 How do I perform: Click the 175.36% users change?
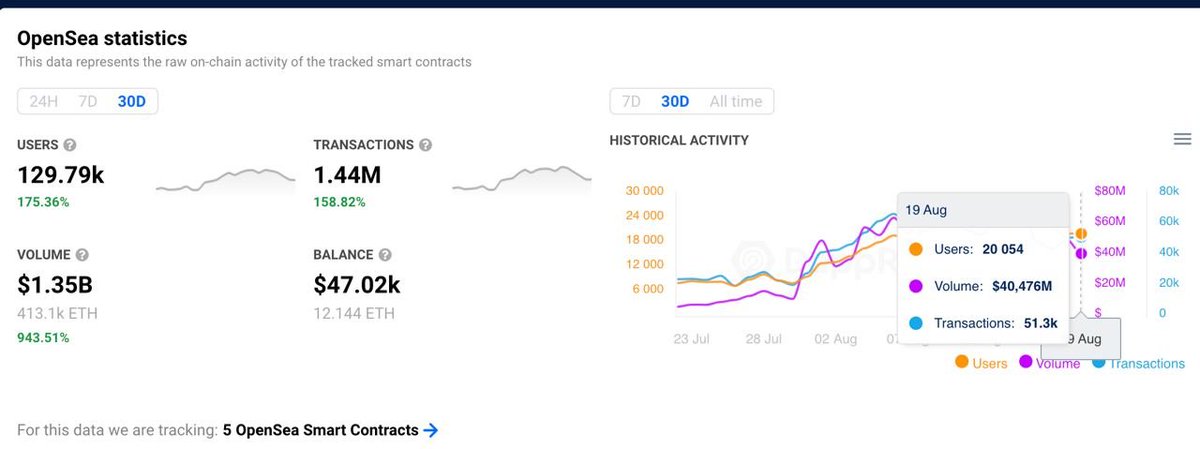(43, 202)
